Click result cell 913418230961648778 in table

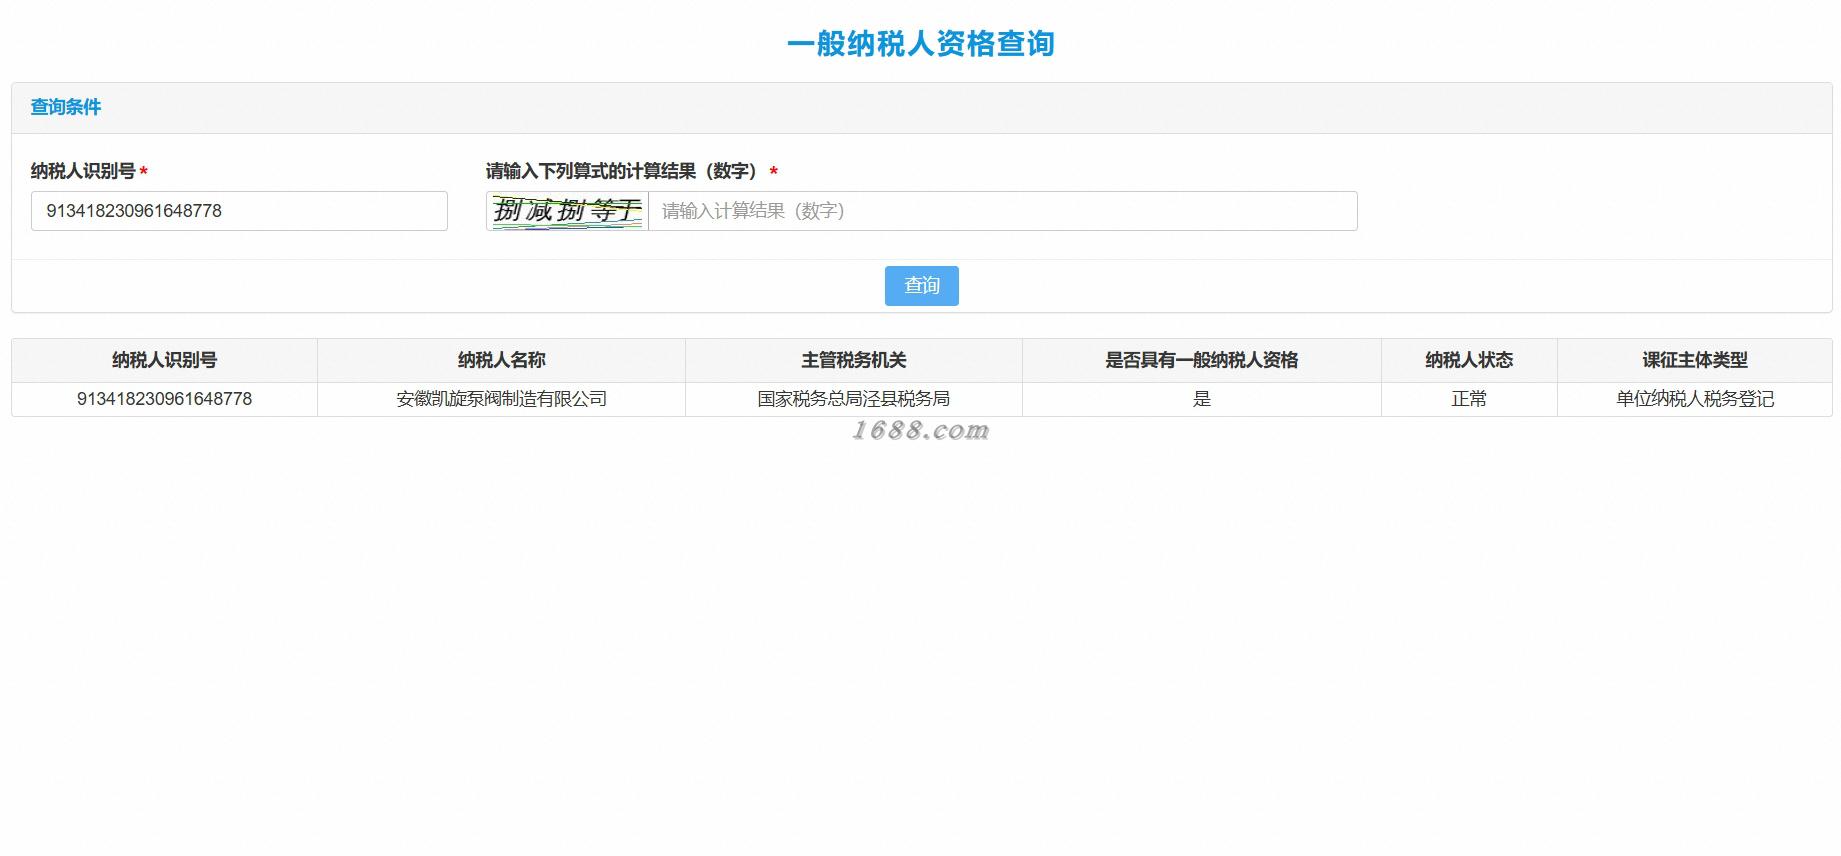tap(164, 399)
